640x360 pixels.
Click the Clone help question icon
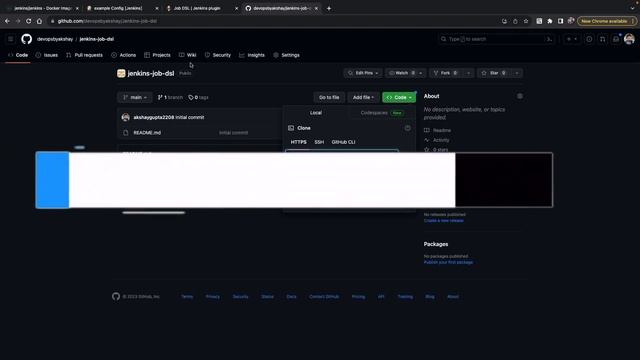point(407,128)
